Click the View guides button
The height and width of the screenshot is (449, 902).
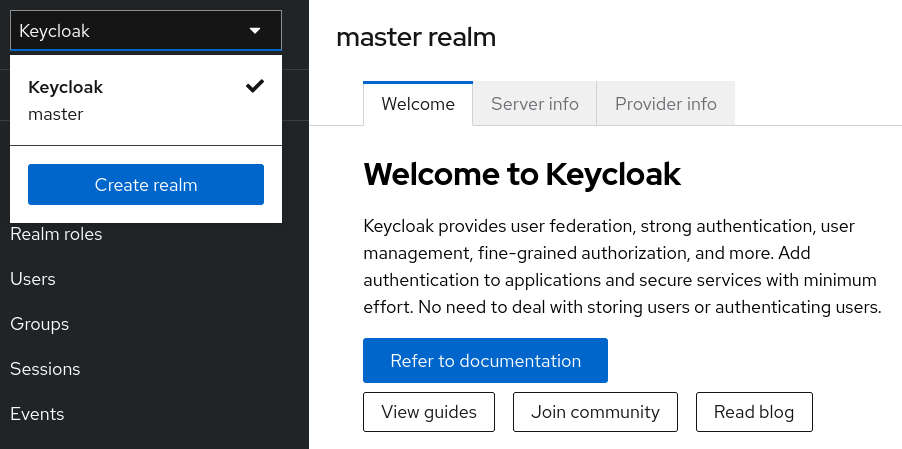429,412
